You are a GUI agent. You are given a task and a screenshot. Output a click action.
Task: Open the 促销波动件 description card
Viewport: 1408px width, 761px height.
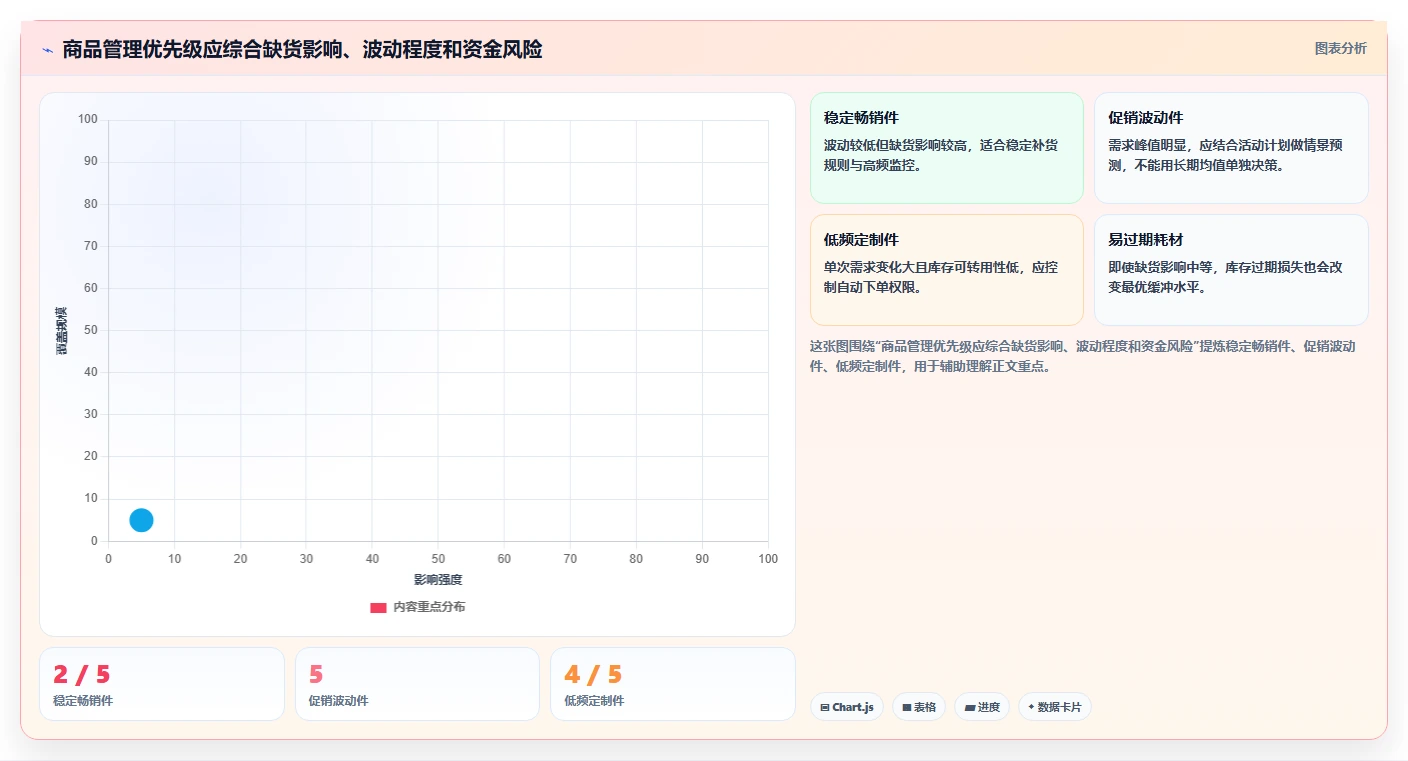point(1231,148)
